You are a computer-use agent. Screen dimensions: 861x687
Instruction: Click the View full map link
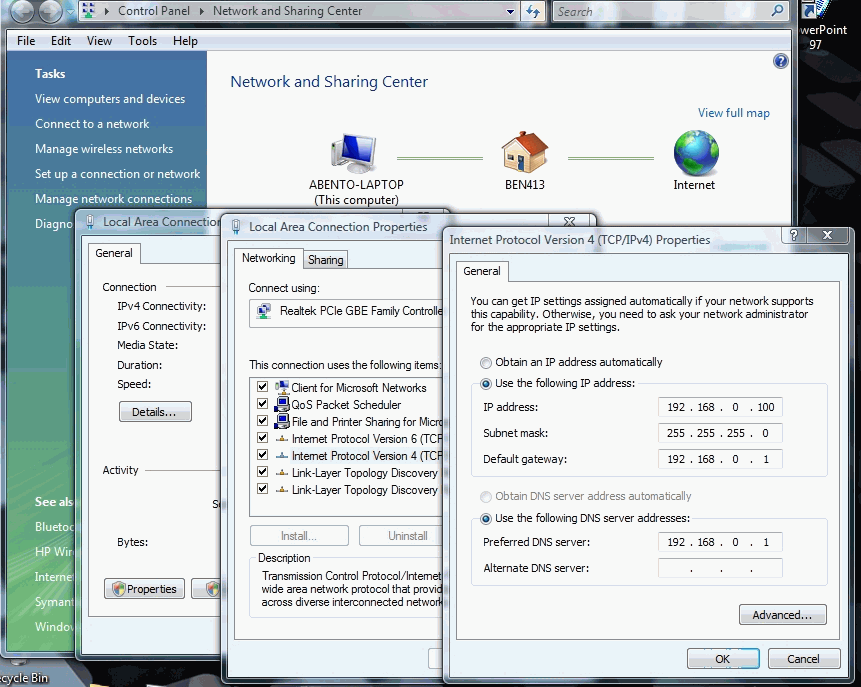734,113
